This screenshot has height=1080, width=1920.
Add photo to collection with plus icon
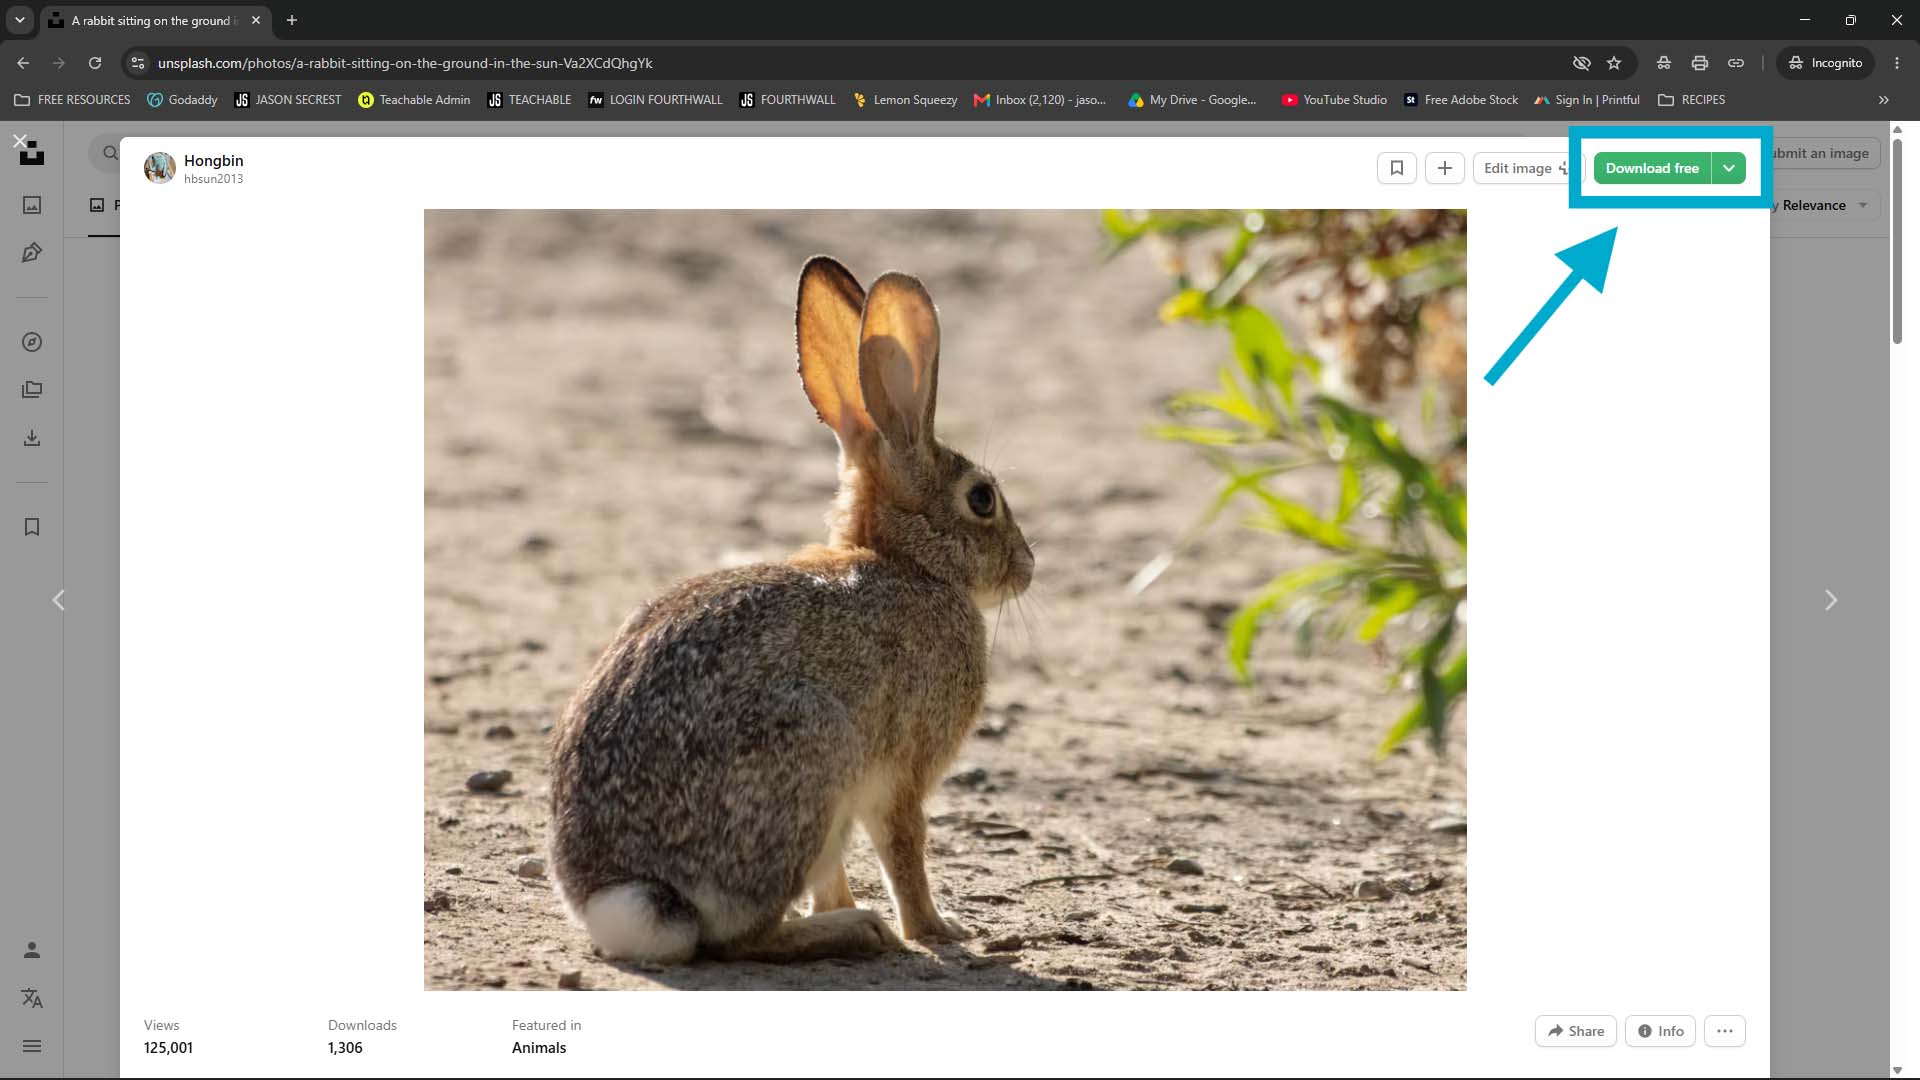point(1445,168)
